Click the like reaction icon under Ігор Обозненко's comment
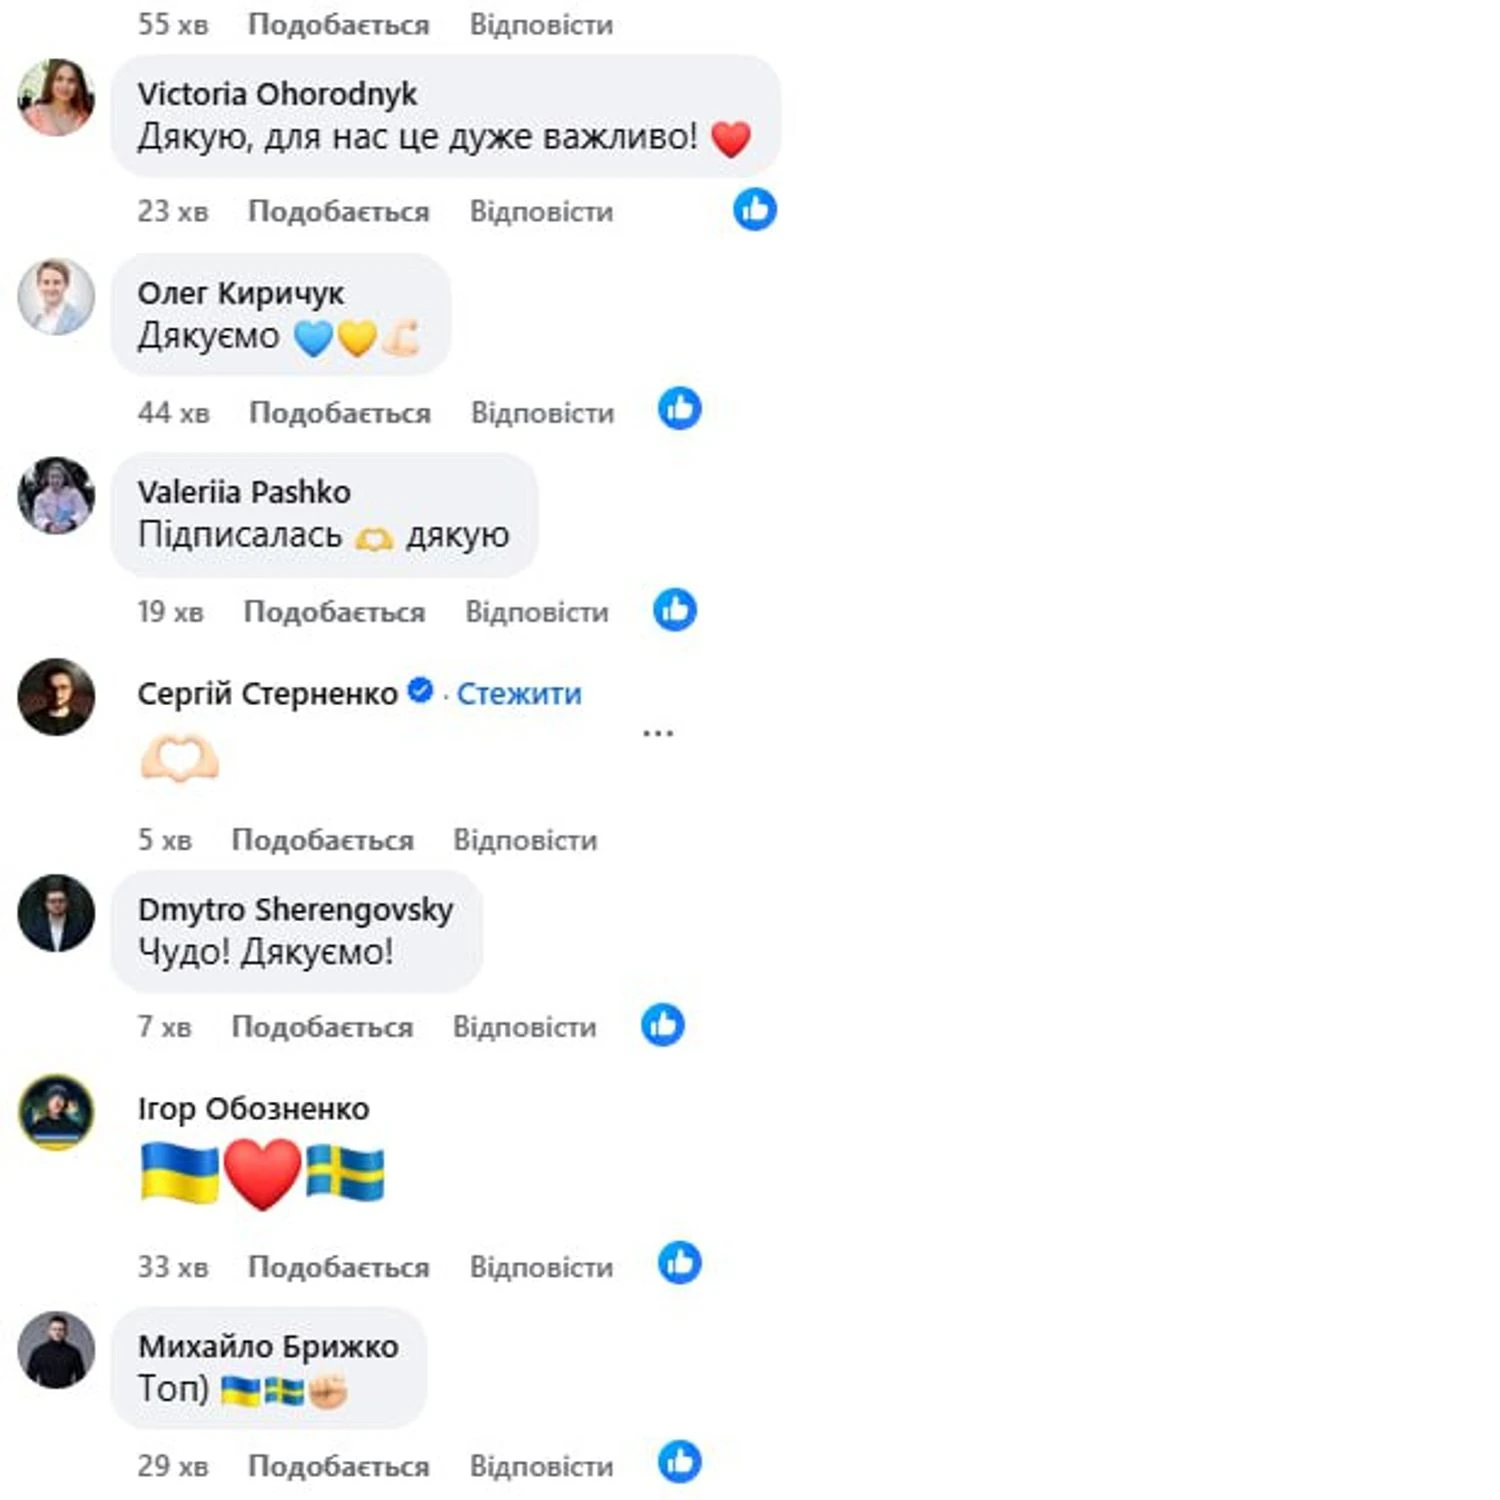This screenshot has height=1500, width=1500. 680,1263
